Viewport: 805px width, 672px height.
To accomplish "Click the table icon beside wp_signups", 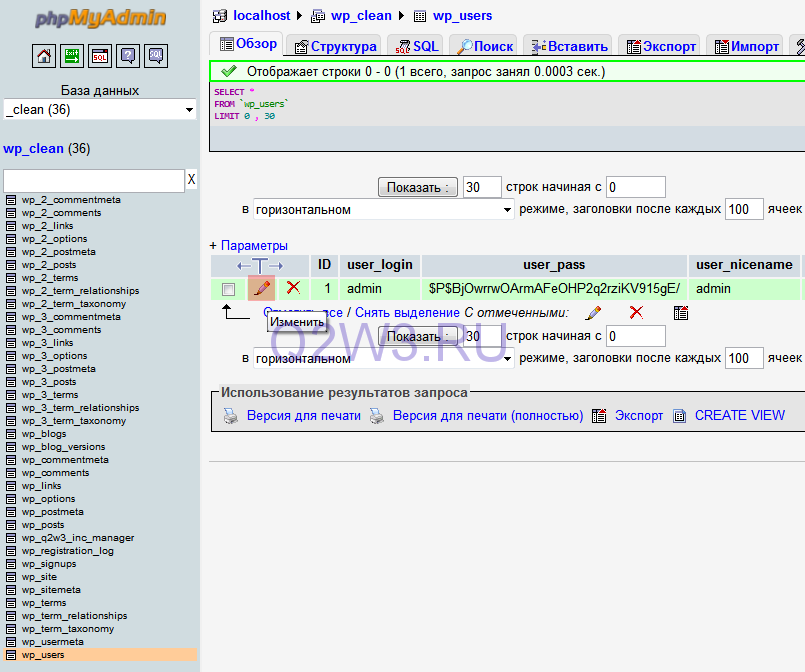I will [11, 564].
